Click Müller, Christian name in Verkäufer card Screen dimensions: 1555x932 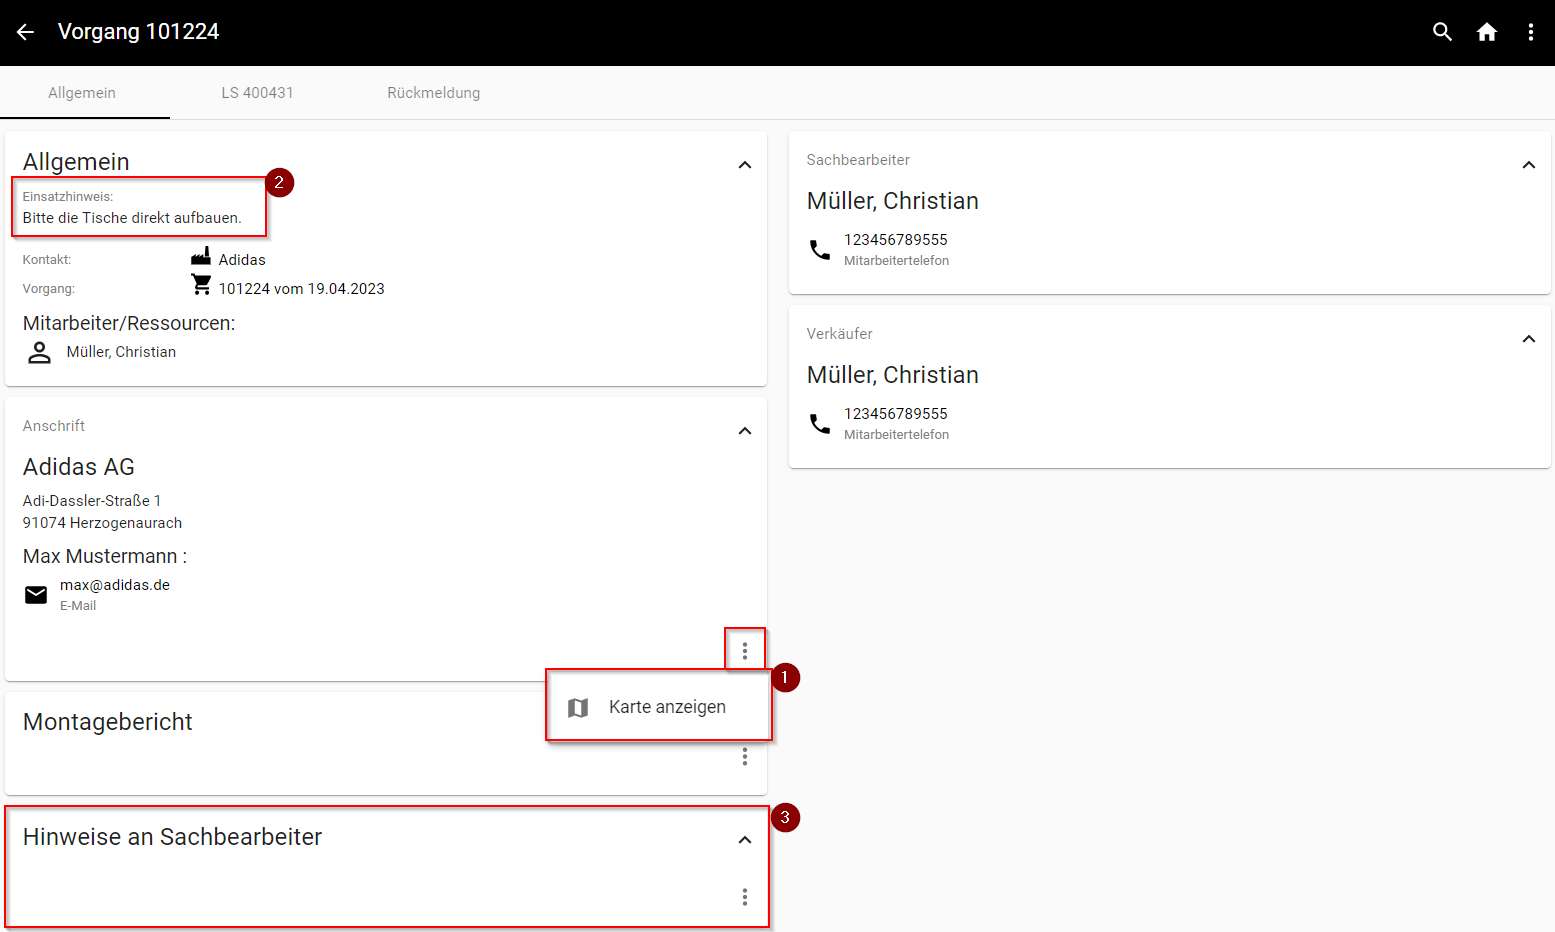pos(893,375)
